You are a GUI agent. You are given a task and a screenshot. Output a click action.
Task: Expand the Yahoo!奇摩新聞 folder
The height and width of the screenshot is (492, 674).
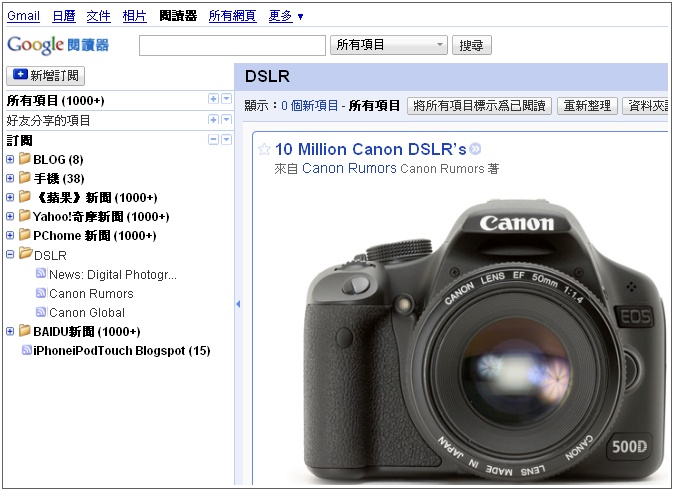pyautogui.click(x=10, y=216)
